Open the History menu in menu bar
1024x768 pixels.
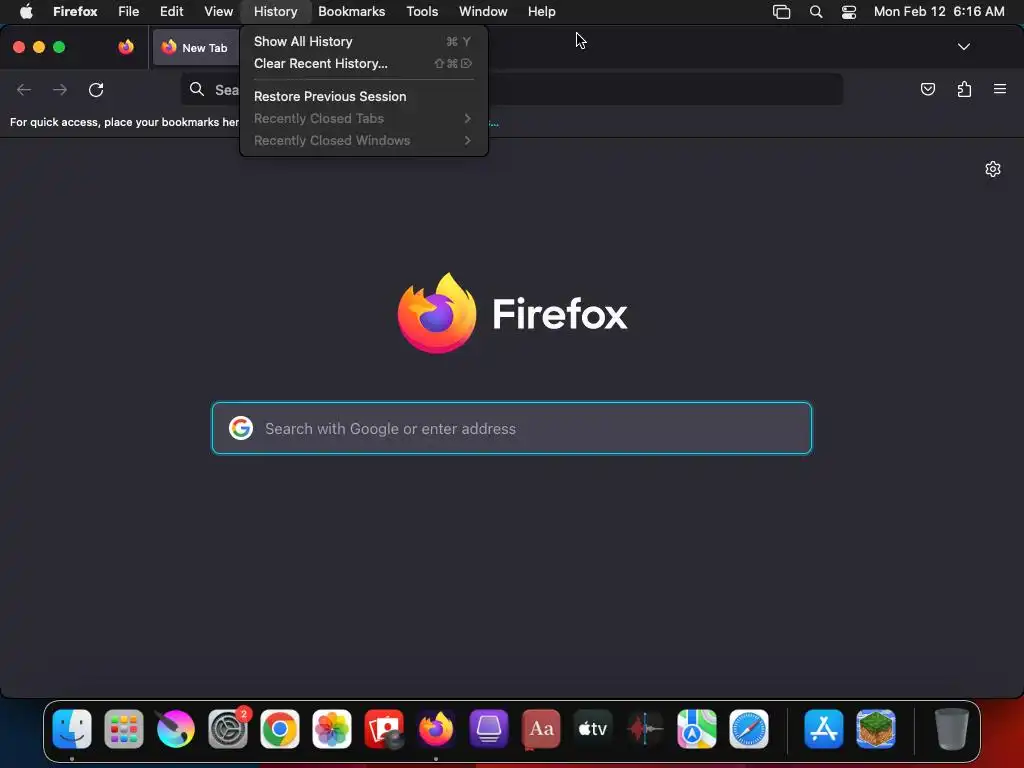point(275,11)
